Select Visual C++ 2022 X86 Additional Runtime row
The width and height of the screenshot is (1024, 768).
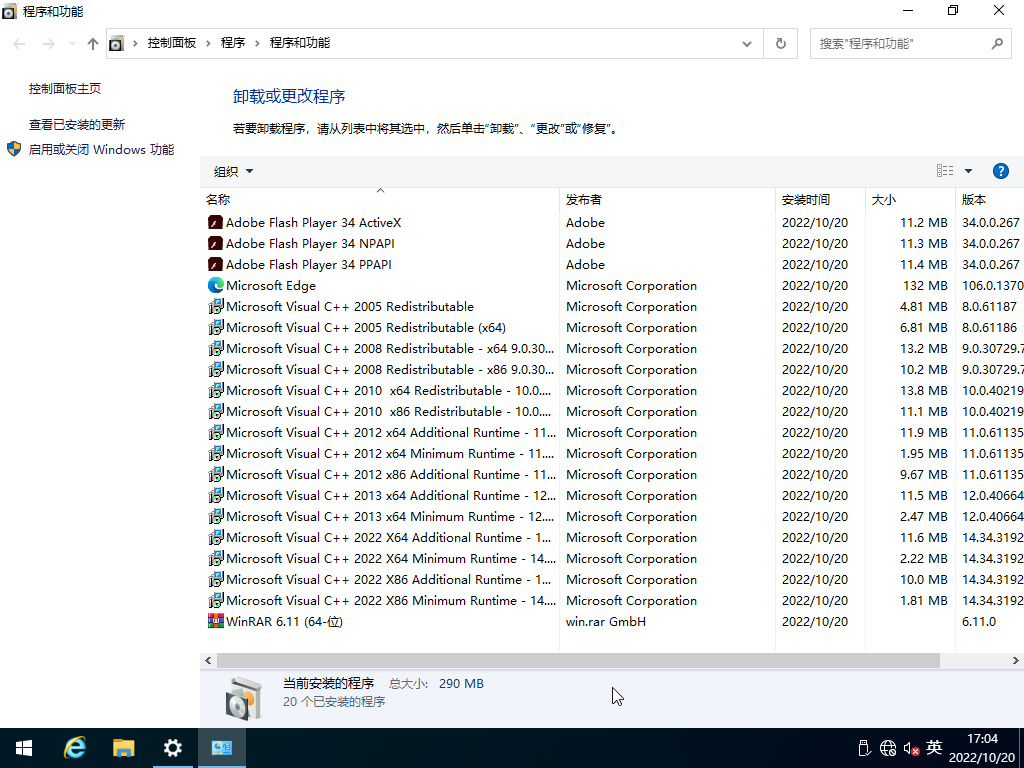click(612, 579)
